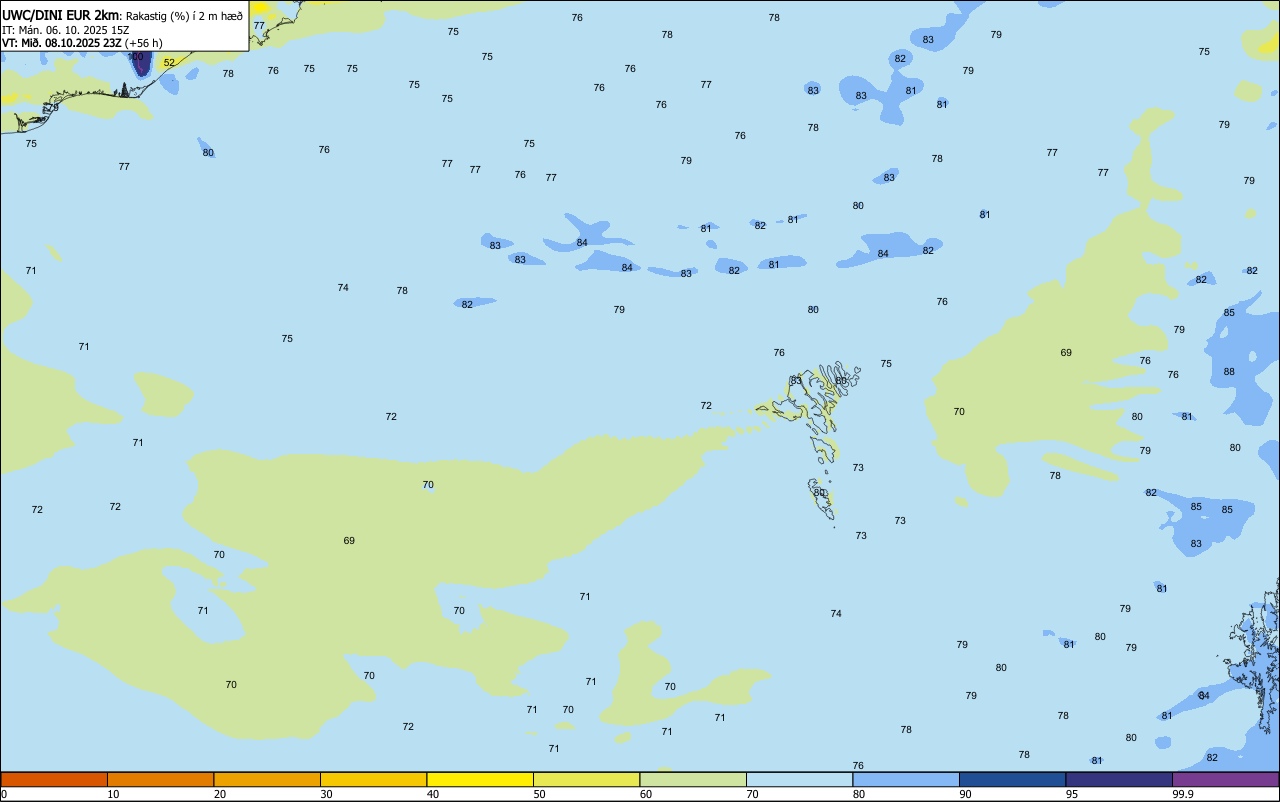The height and width of the screenshot is (802, 1280).
Task: Click the '100' value on the dark purple patch
Action: pos(136,57)
